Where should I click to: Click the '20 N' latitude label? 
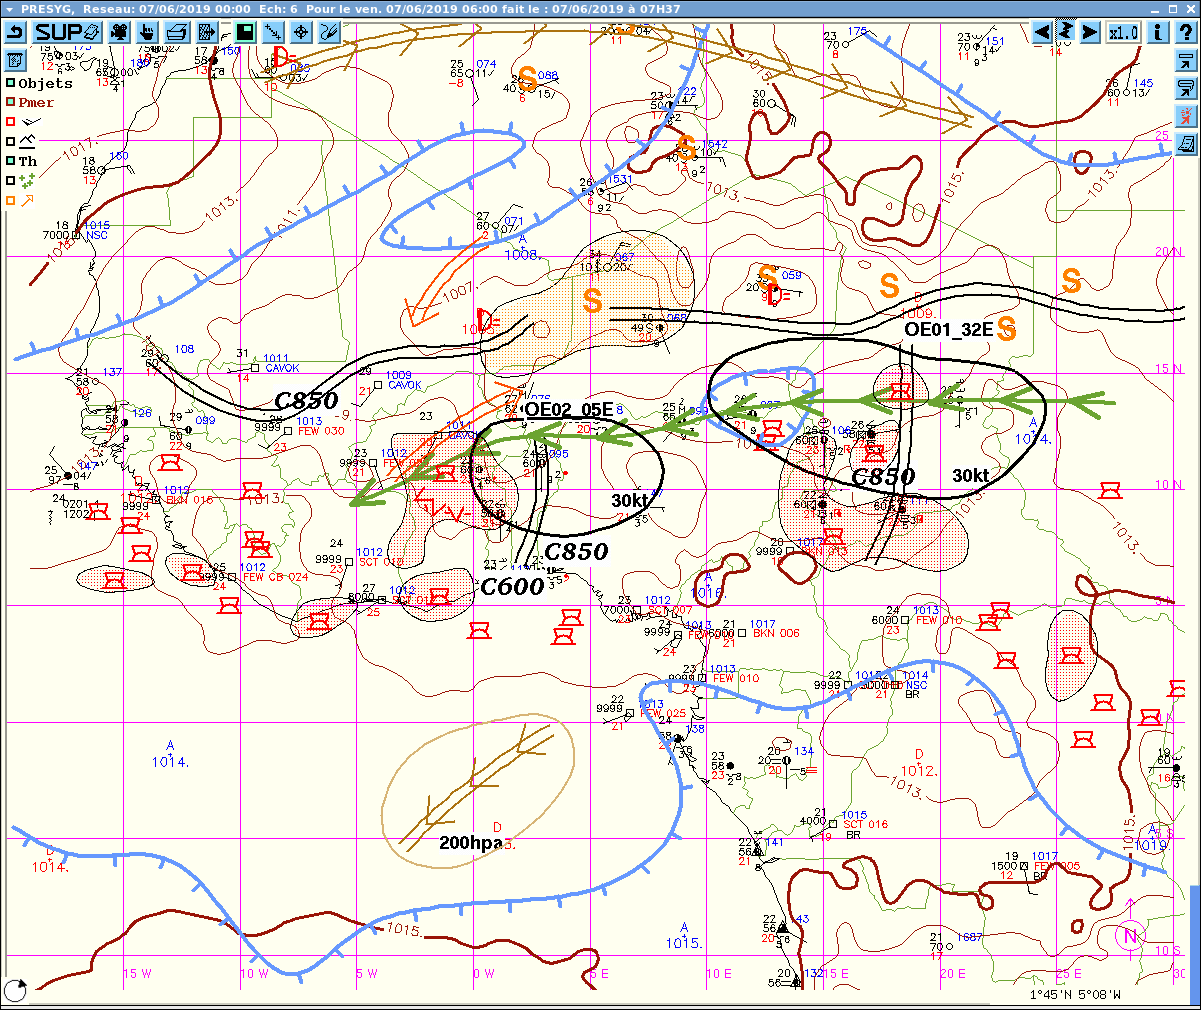point(1169,251)
